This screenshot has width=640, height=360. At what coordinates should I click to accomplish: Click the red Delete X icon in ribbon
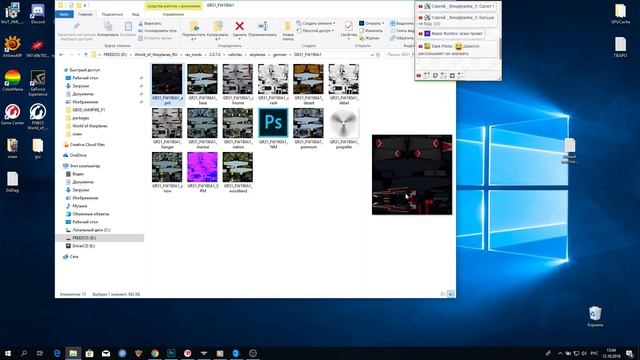tap(240, 27)
